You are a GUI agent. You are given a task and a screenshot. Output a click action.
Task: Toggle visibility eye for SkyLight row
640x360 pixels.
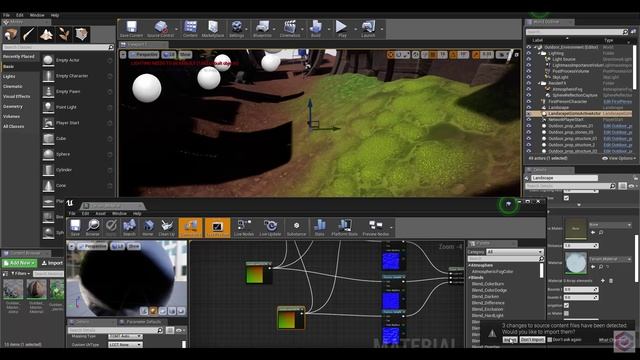529,77
